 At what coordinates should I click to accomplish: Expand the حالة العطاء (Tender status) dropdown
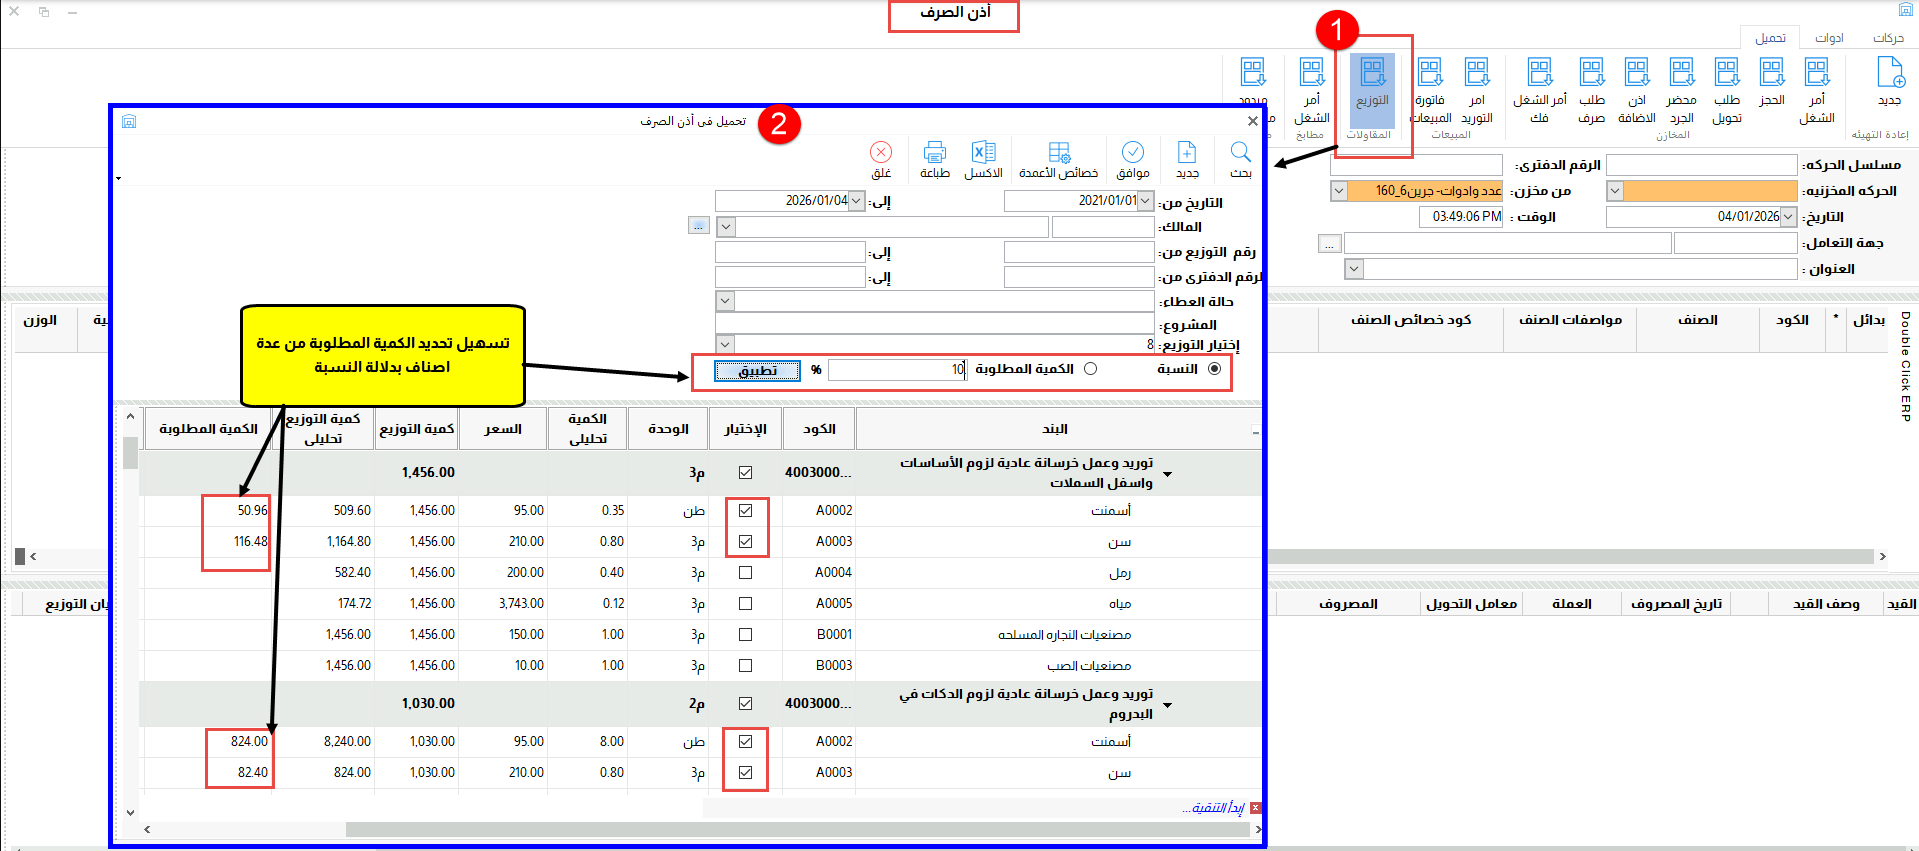726,301
